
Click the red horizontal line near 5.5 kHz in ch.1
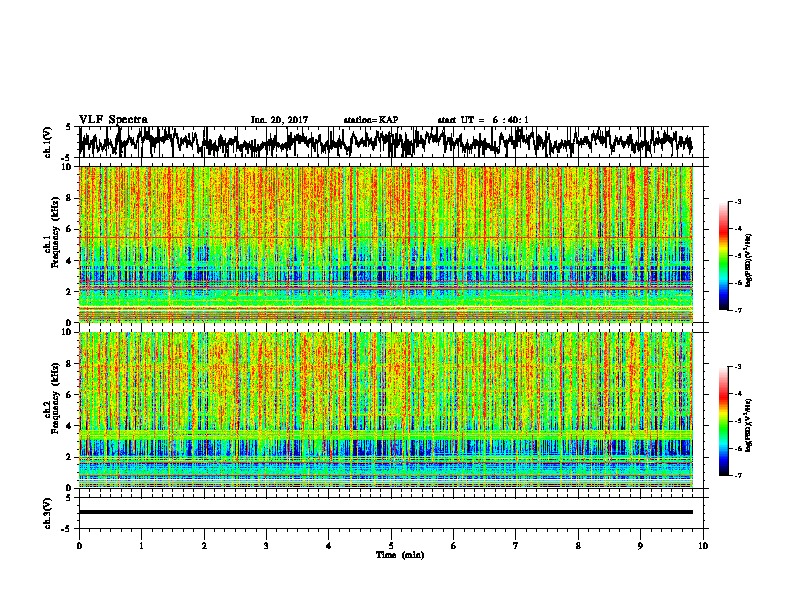point(385,237)
